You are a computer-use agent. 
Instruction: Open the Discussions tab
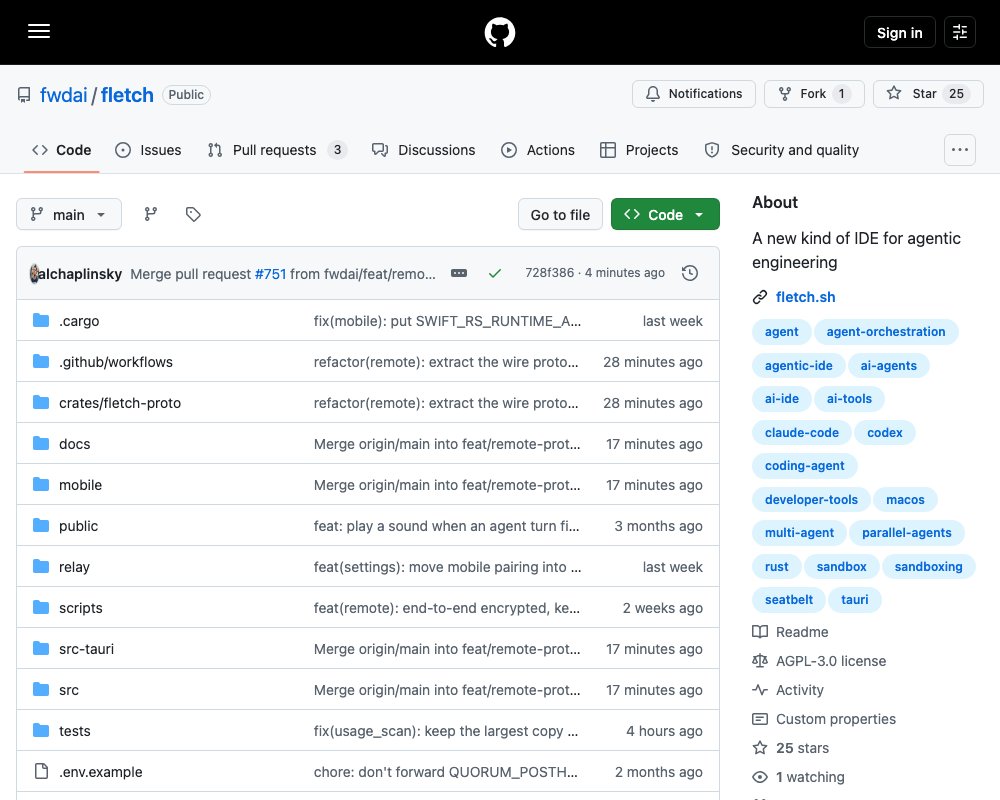[423, 150]
